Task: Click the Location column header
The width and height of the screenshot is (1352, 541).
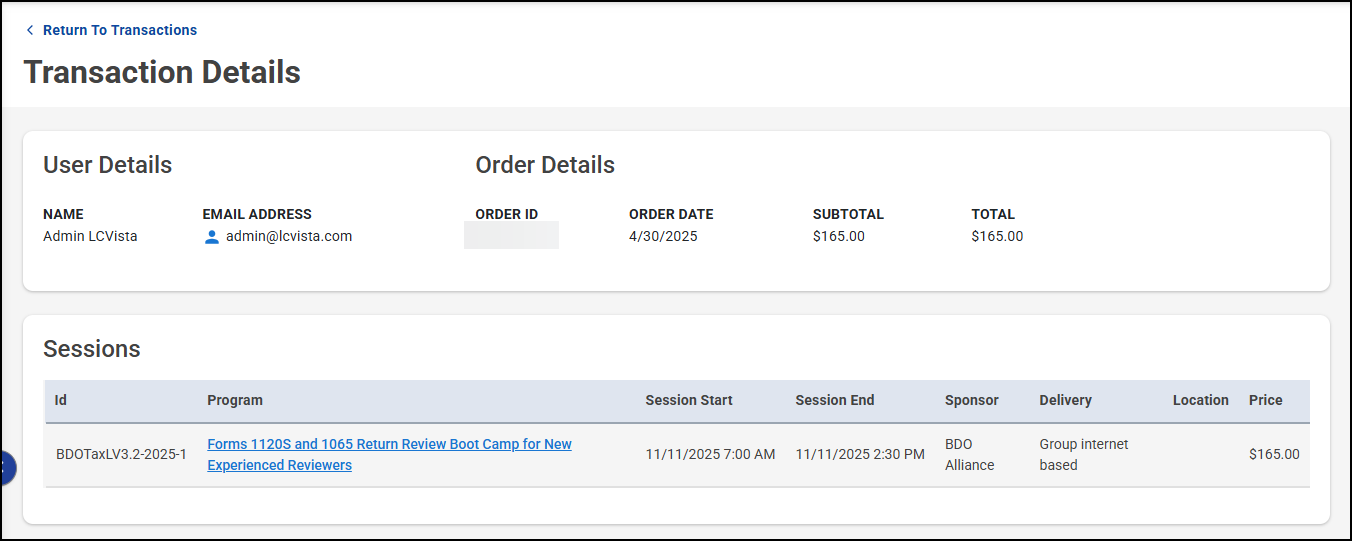Action: click(1200, 400)
